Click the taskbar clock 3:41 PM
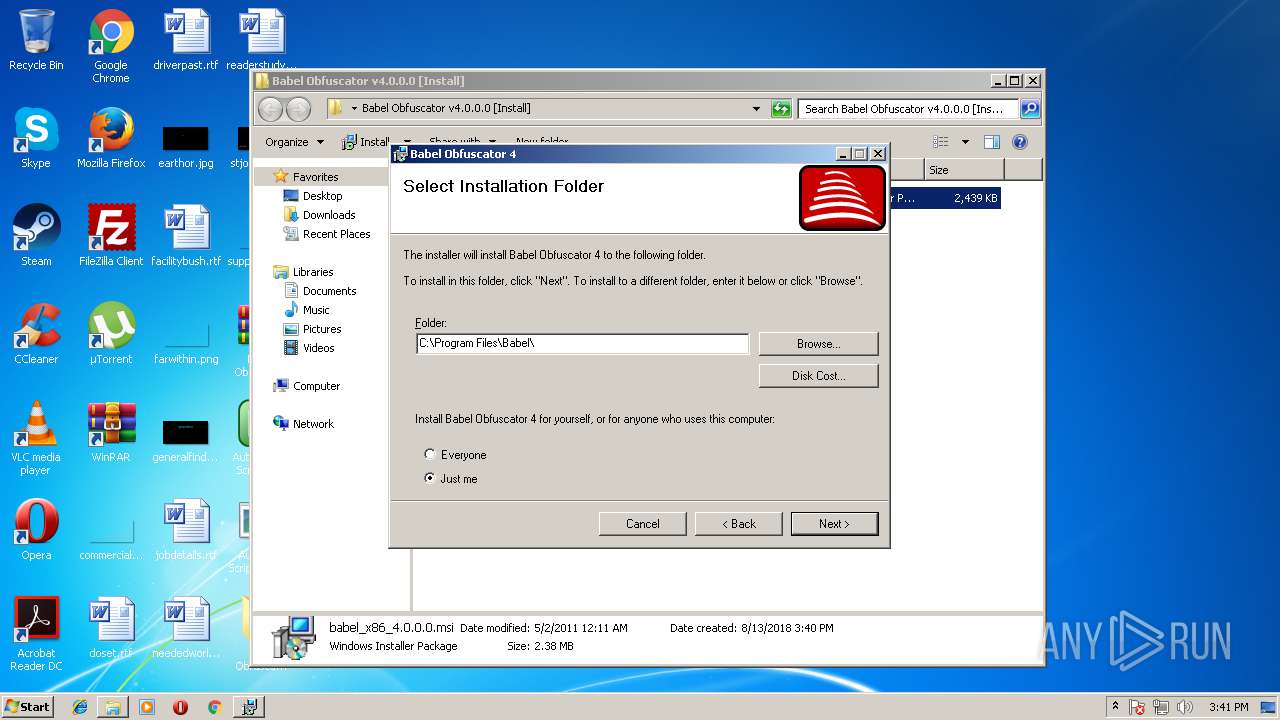1280x720 pixels. [x=1228, y=707]
